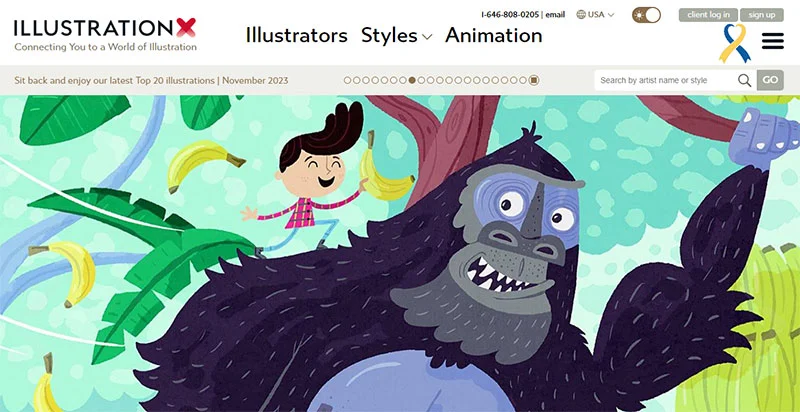This screenshot has height=412, width=800.
Task: Select the first slideshow dot
Action: coord(347,80)
